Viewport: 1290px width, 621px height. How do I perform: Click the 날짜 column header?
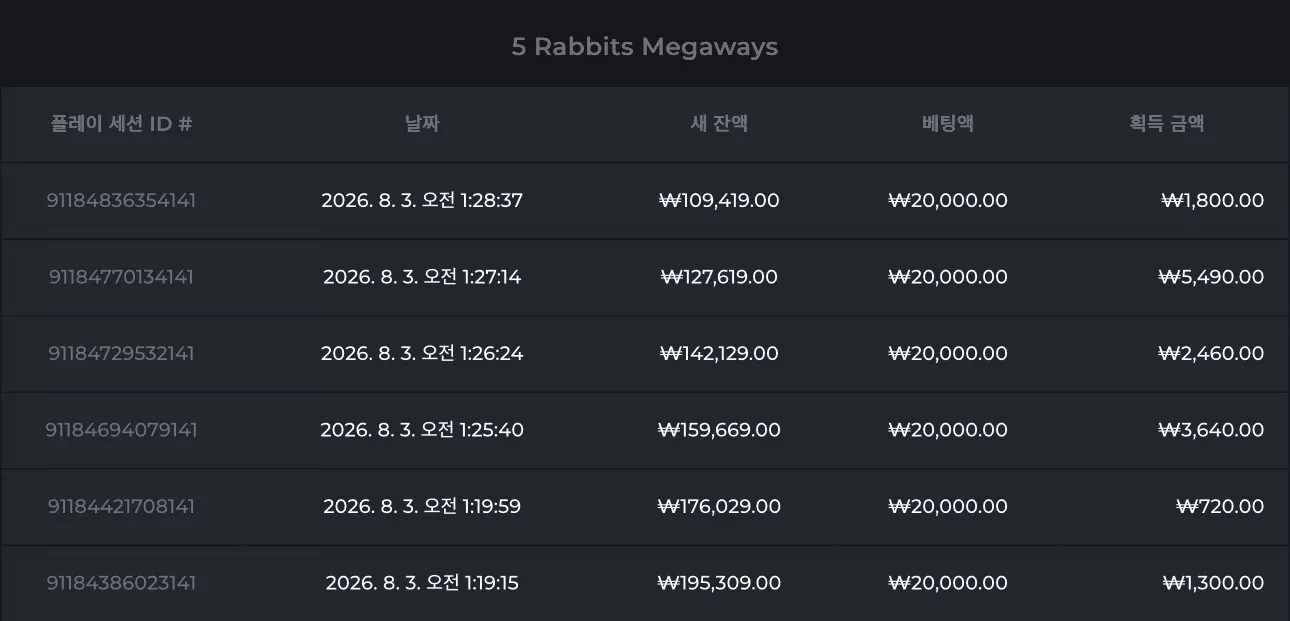tap(422, 124)
